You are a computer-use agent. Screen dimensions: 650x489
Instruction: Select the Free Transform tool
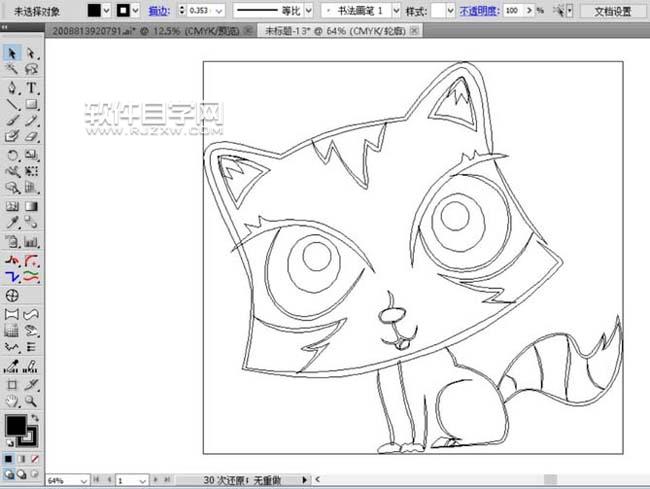point(31,171)
